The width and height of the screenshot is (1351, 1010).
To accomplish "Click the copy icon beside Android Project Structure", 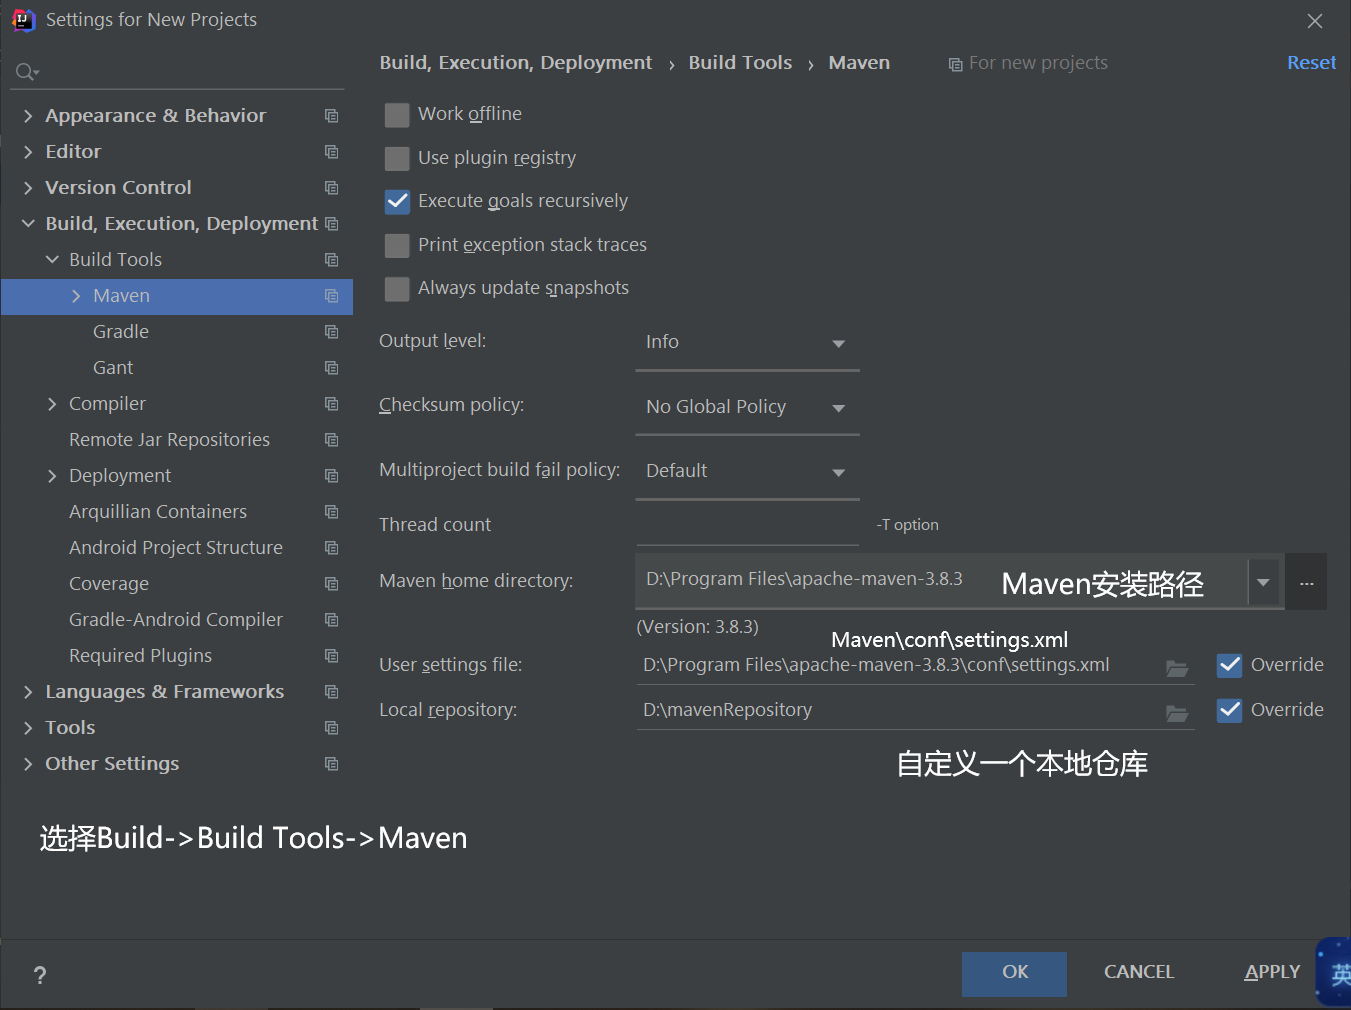I will [x=331, y=548].
